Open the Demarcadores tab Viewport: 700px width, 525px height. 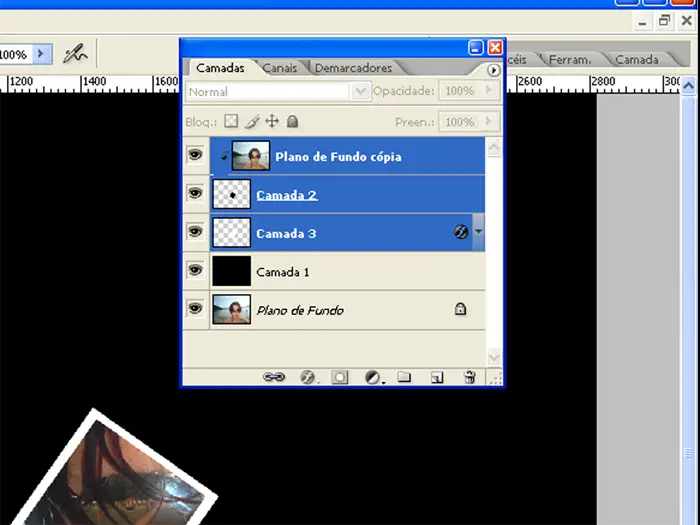click(x=353, y=68)
